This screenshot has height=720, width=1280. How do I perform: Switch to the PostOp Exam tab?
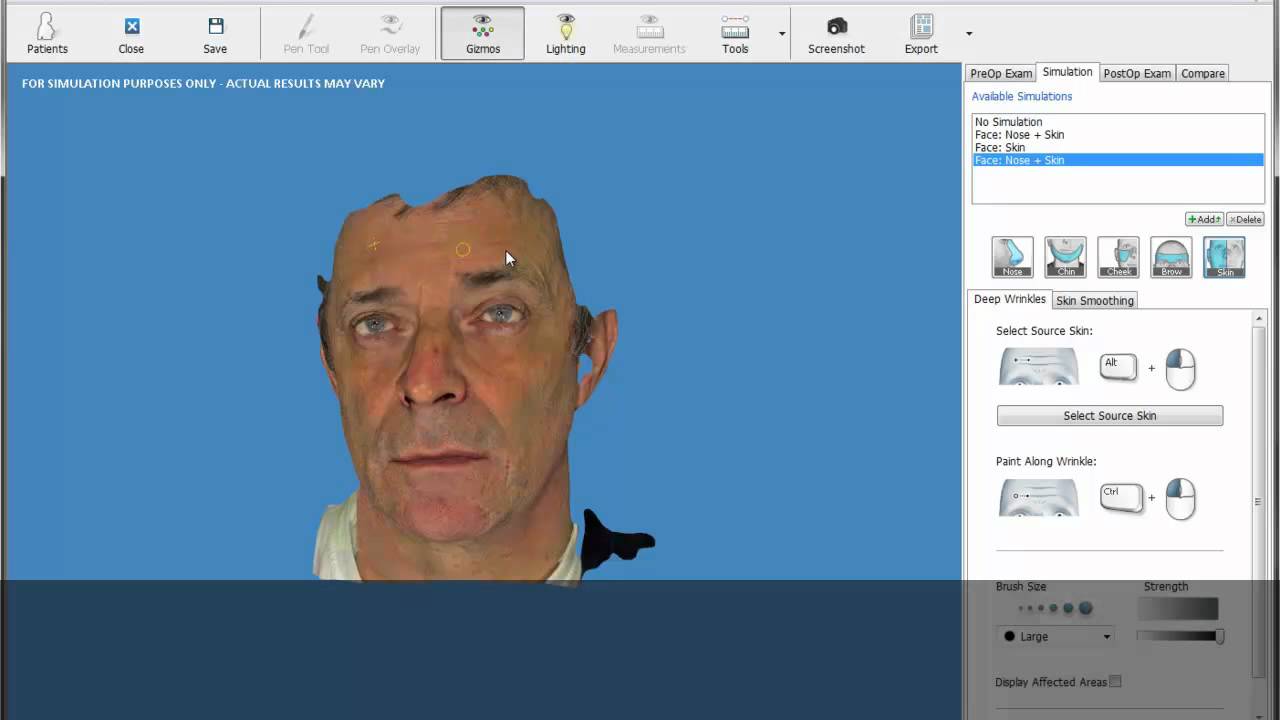pos(1137,73)
